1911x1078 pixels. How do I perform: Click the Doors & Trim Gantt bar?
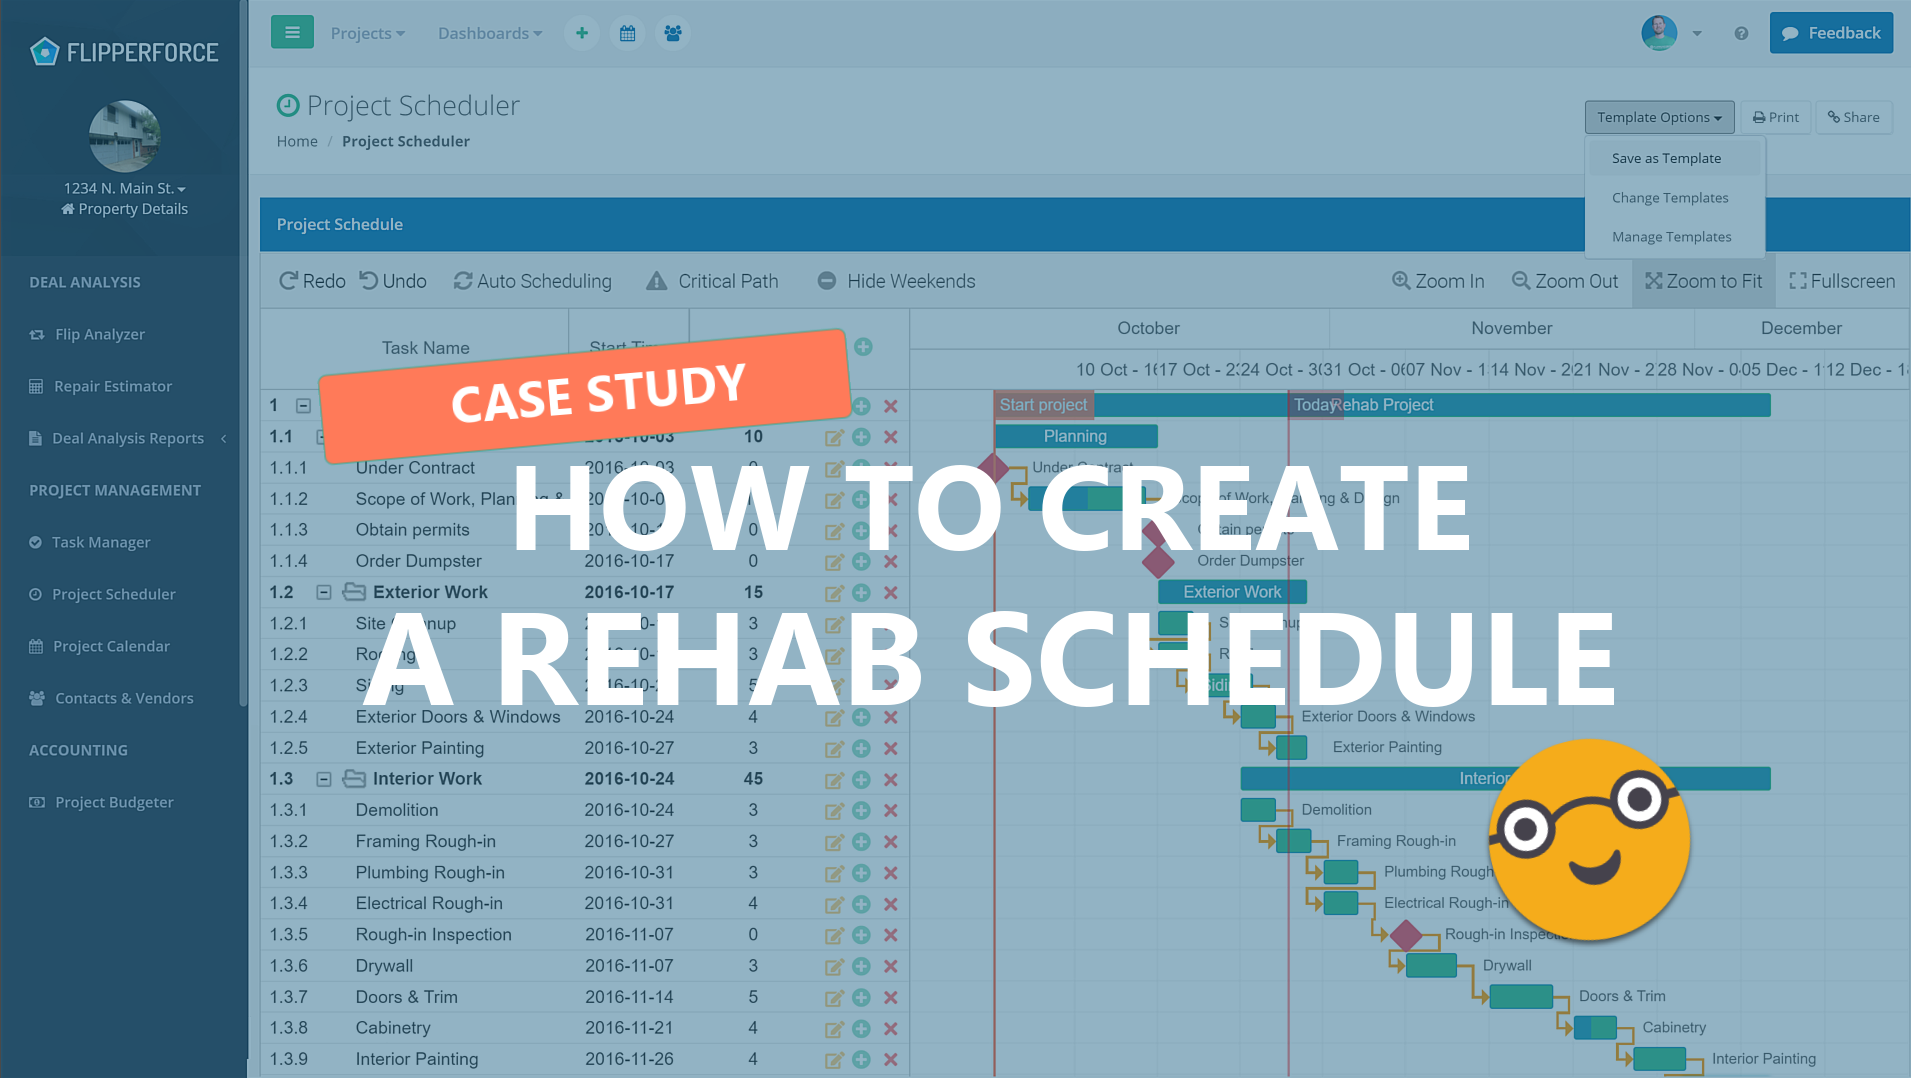(x=1521, y=996)
